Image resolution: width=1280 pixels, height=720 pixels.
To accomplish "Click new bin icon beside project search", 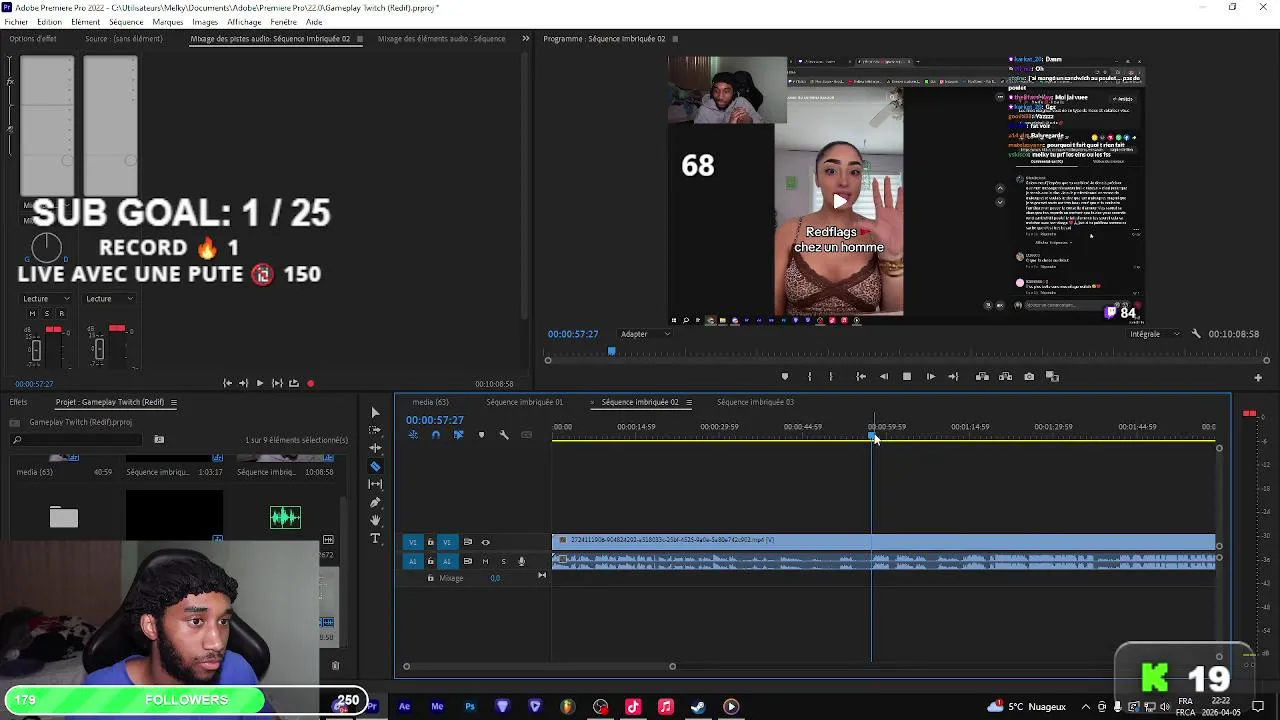I will pos(159,440).
